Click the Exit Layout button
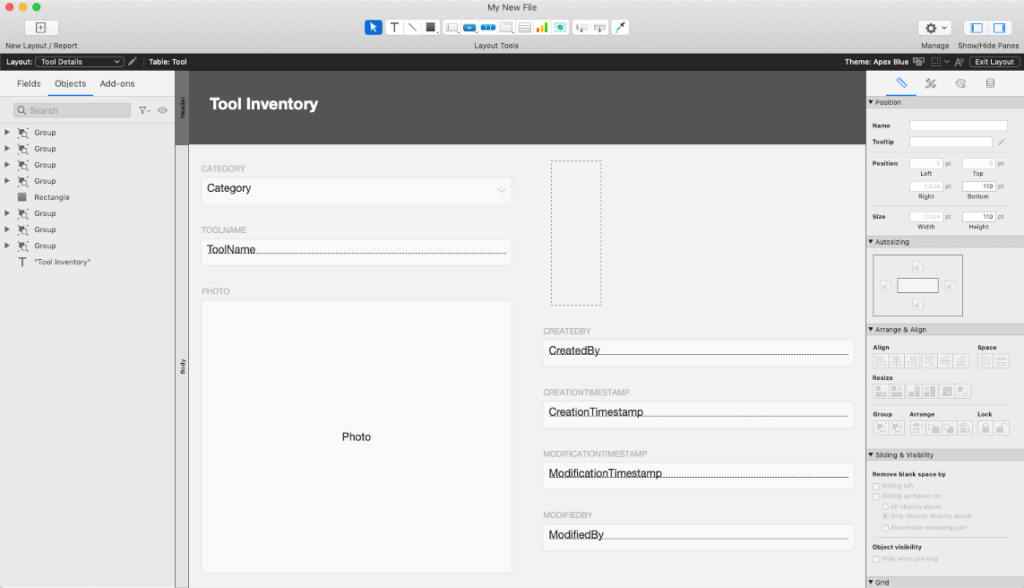1024x588 pixels. (x=993, y=61)
